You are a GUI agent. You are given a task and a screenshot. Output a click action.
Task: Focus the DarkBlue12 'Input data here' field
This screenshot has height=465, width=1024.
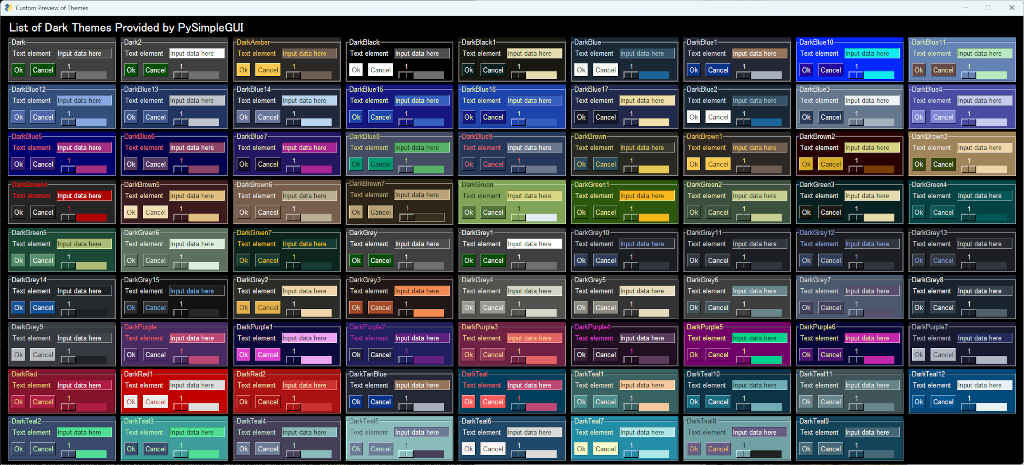pyautogui.click(x=84, y=101)
